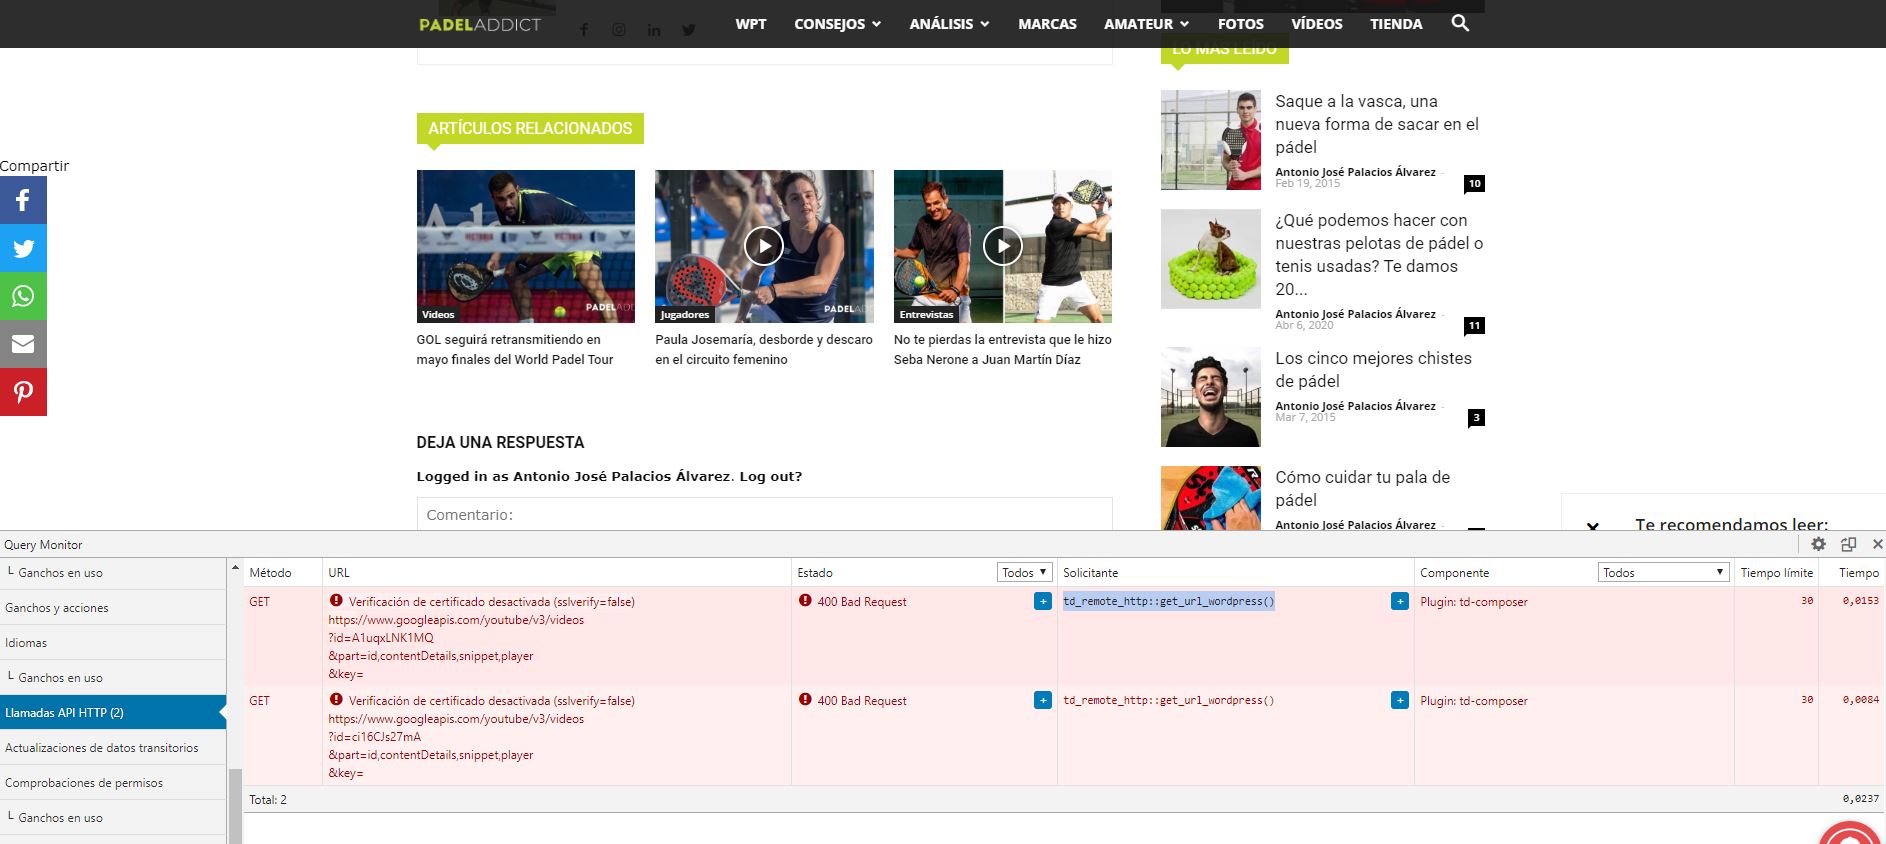Screen dimensions: 1886x844
Task: Go to the WPT menu item
Action: point(751,24)
